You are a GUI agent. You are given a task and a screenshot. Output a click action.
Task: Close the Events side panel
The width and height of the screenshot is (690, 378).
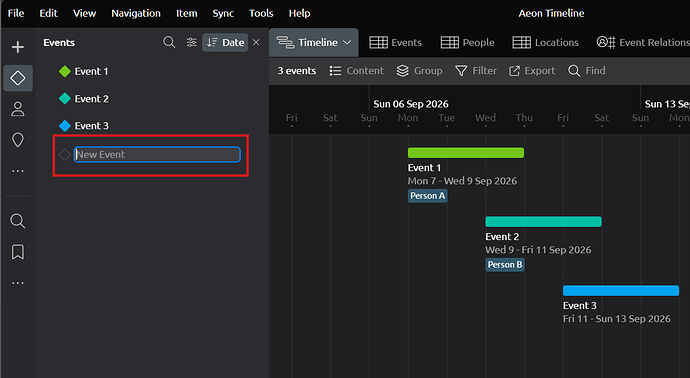[x=256, y=42]
